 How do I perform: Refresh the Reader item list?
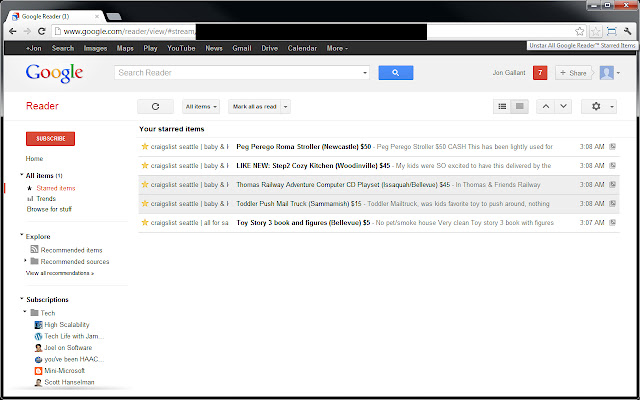(155, 107)
